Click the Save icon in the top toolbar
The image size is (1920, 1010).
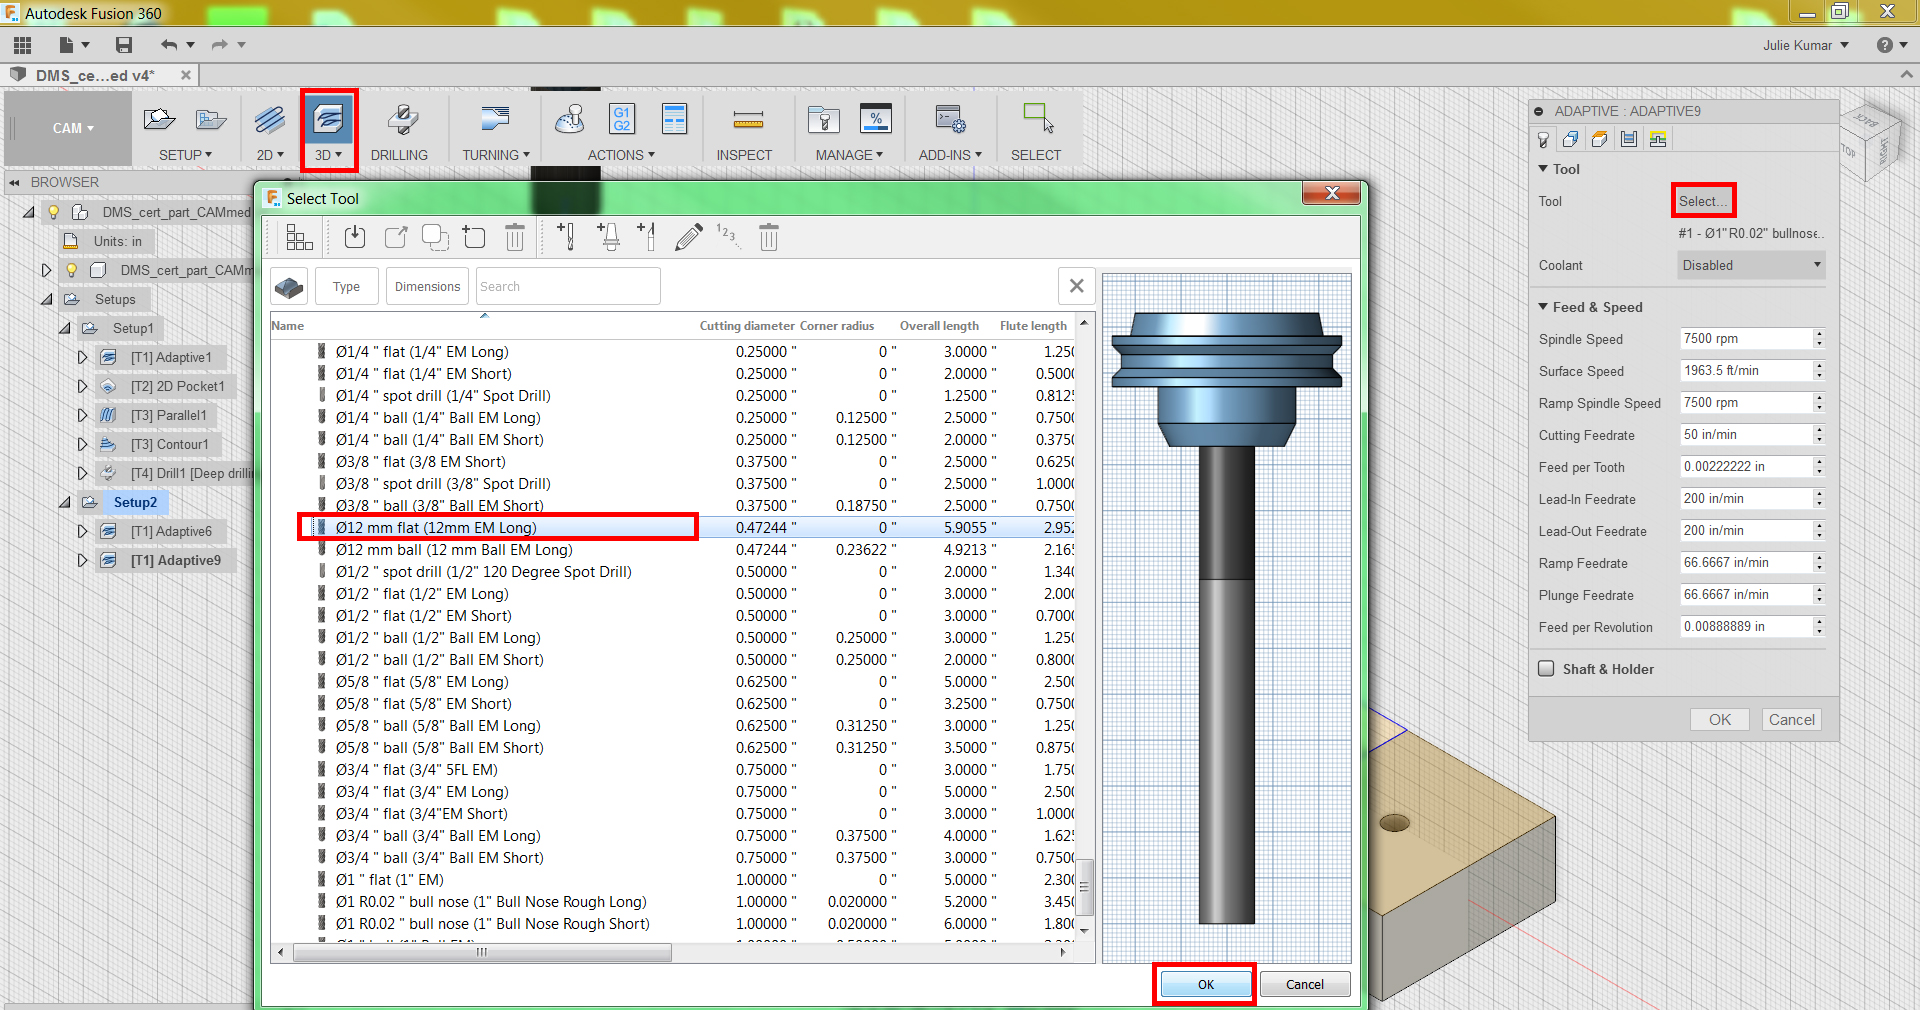[x=124, y=45]
